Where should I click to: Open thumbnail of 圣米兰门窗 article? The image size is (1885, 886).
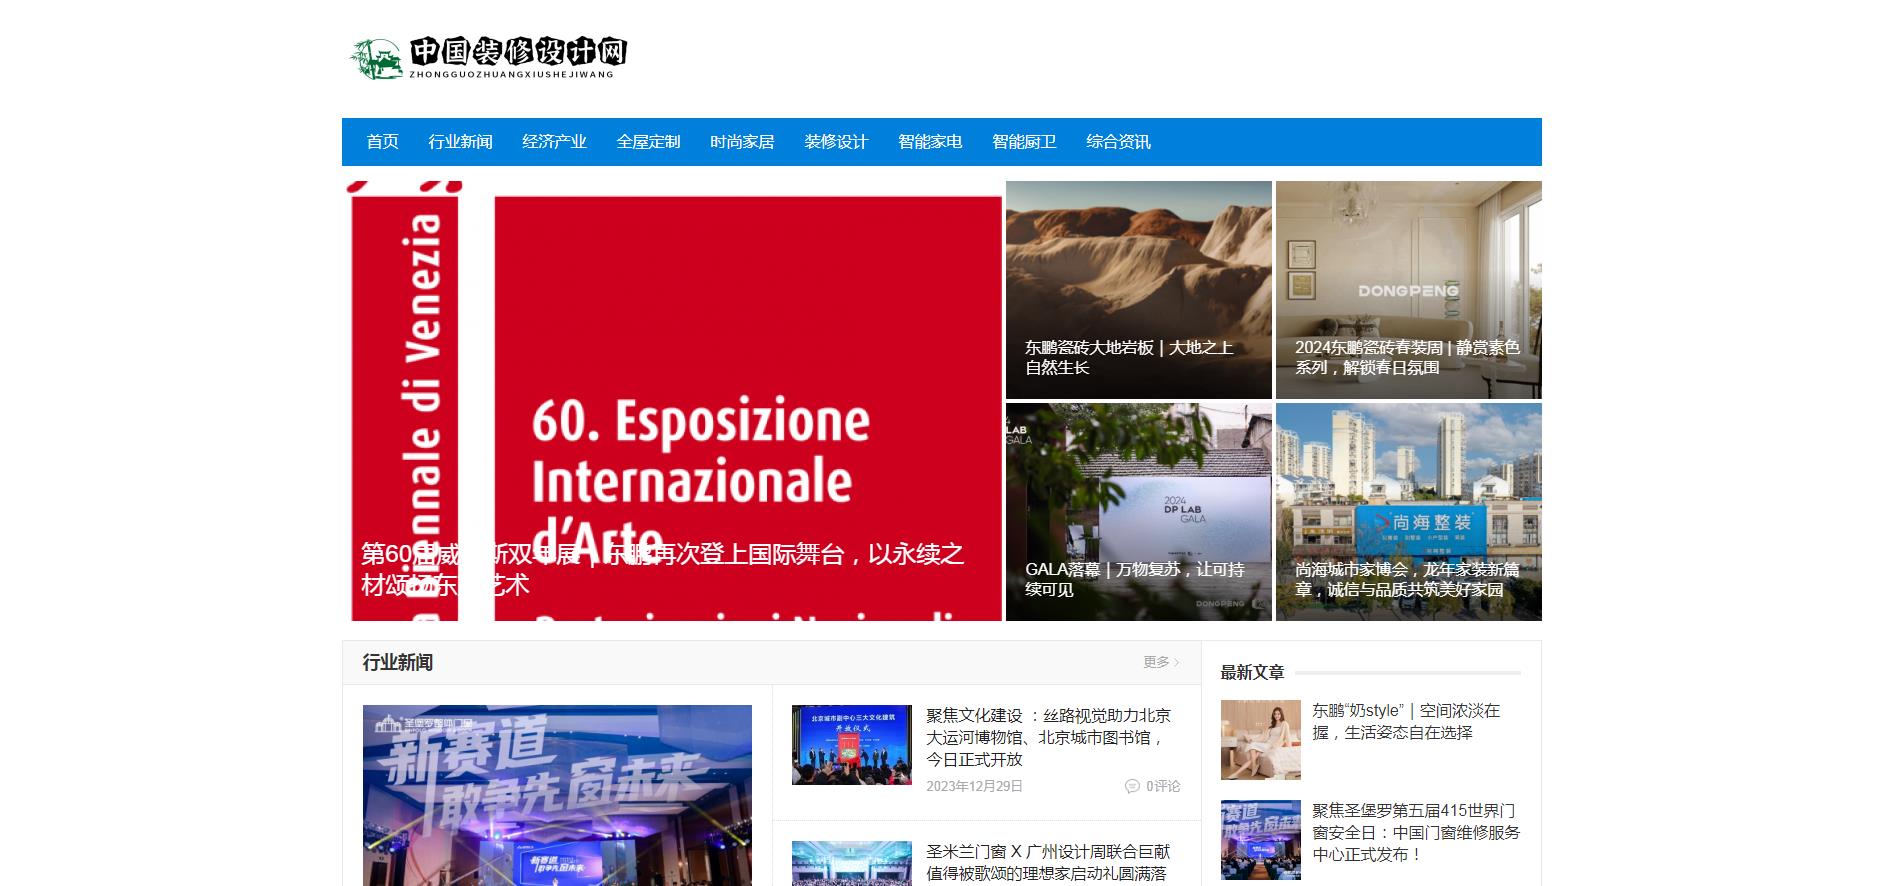pyautogui.click(x=852, y=863)
